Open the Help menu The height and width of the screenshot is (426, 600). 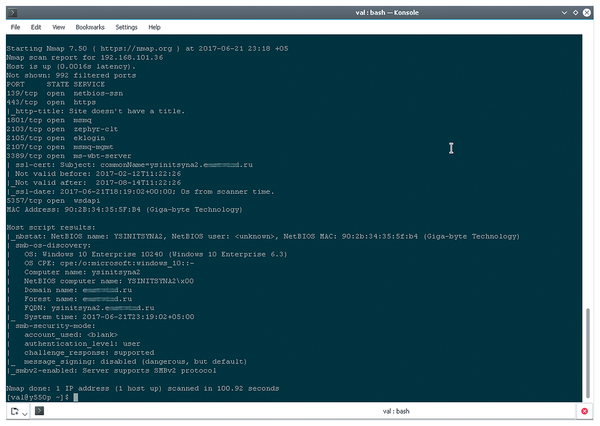point(155,27)
